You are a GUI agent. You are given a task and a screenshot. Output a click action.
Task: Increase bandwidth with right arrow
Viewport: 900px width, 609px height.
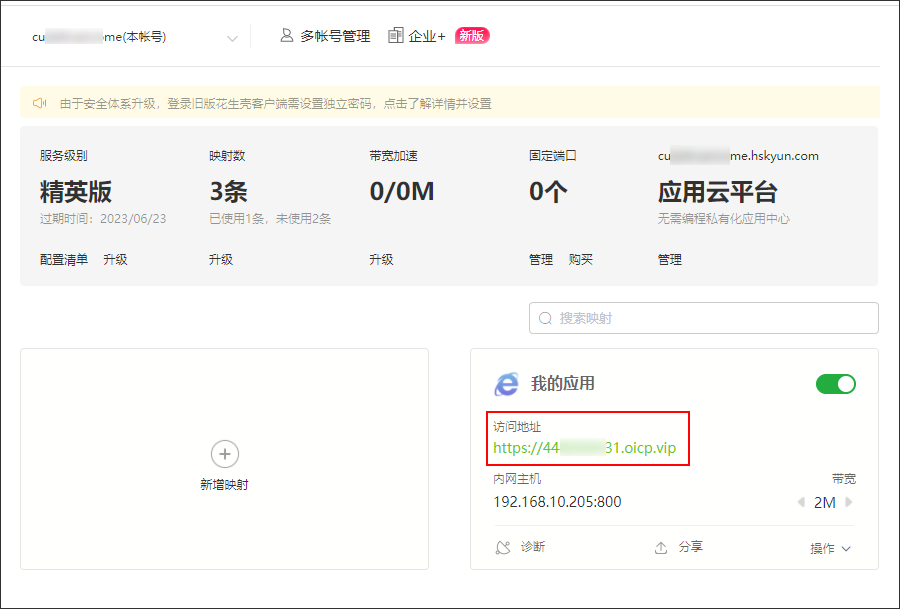849,502
